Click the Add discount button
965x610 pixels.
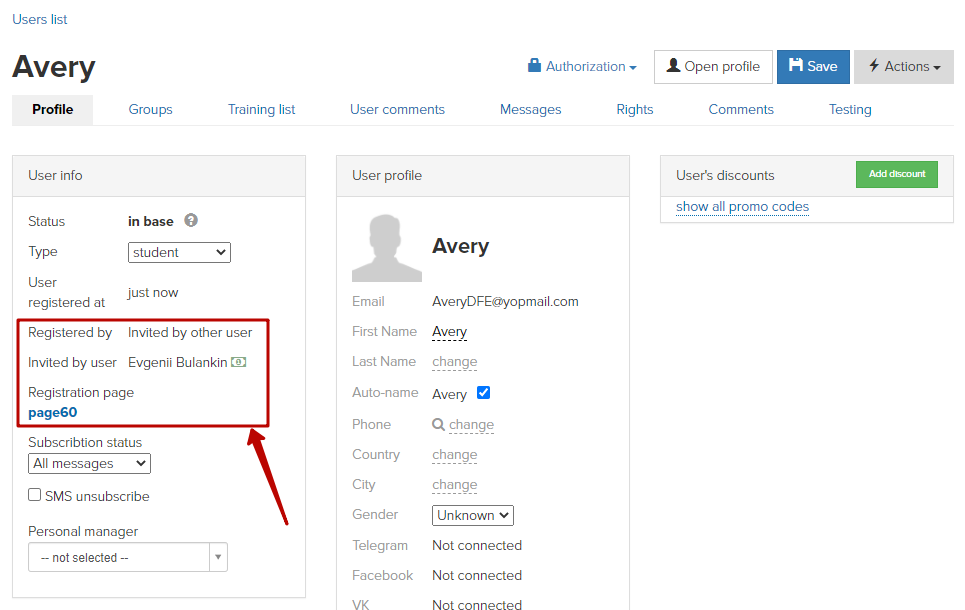click(896, 174)
